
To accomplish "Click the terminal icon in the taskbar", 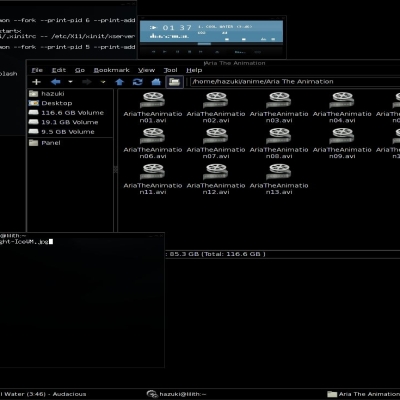I will point(152,394).
